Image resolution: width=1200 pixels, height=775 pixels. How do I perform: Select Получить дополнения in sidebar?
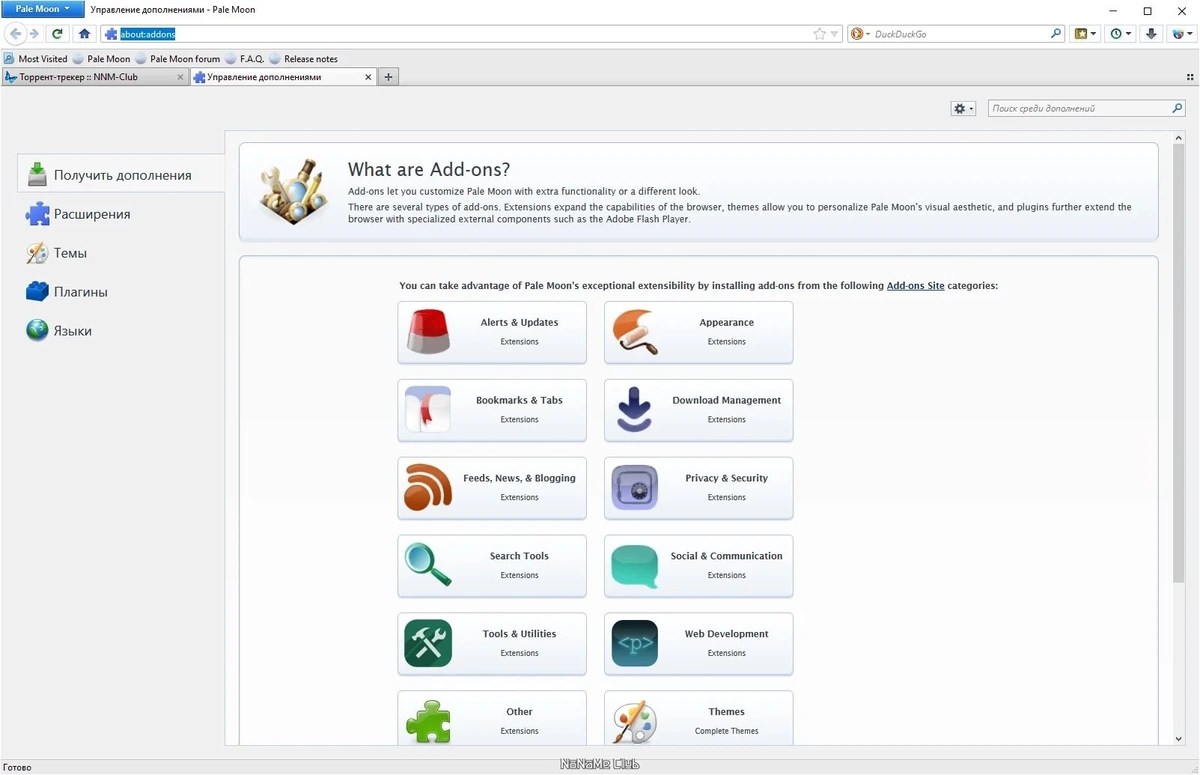click(x=121, y=175)
